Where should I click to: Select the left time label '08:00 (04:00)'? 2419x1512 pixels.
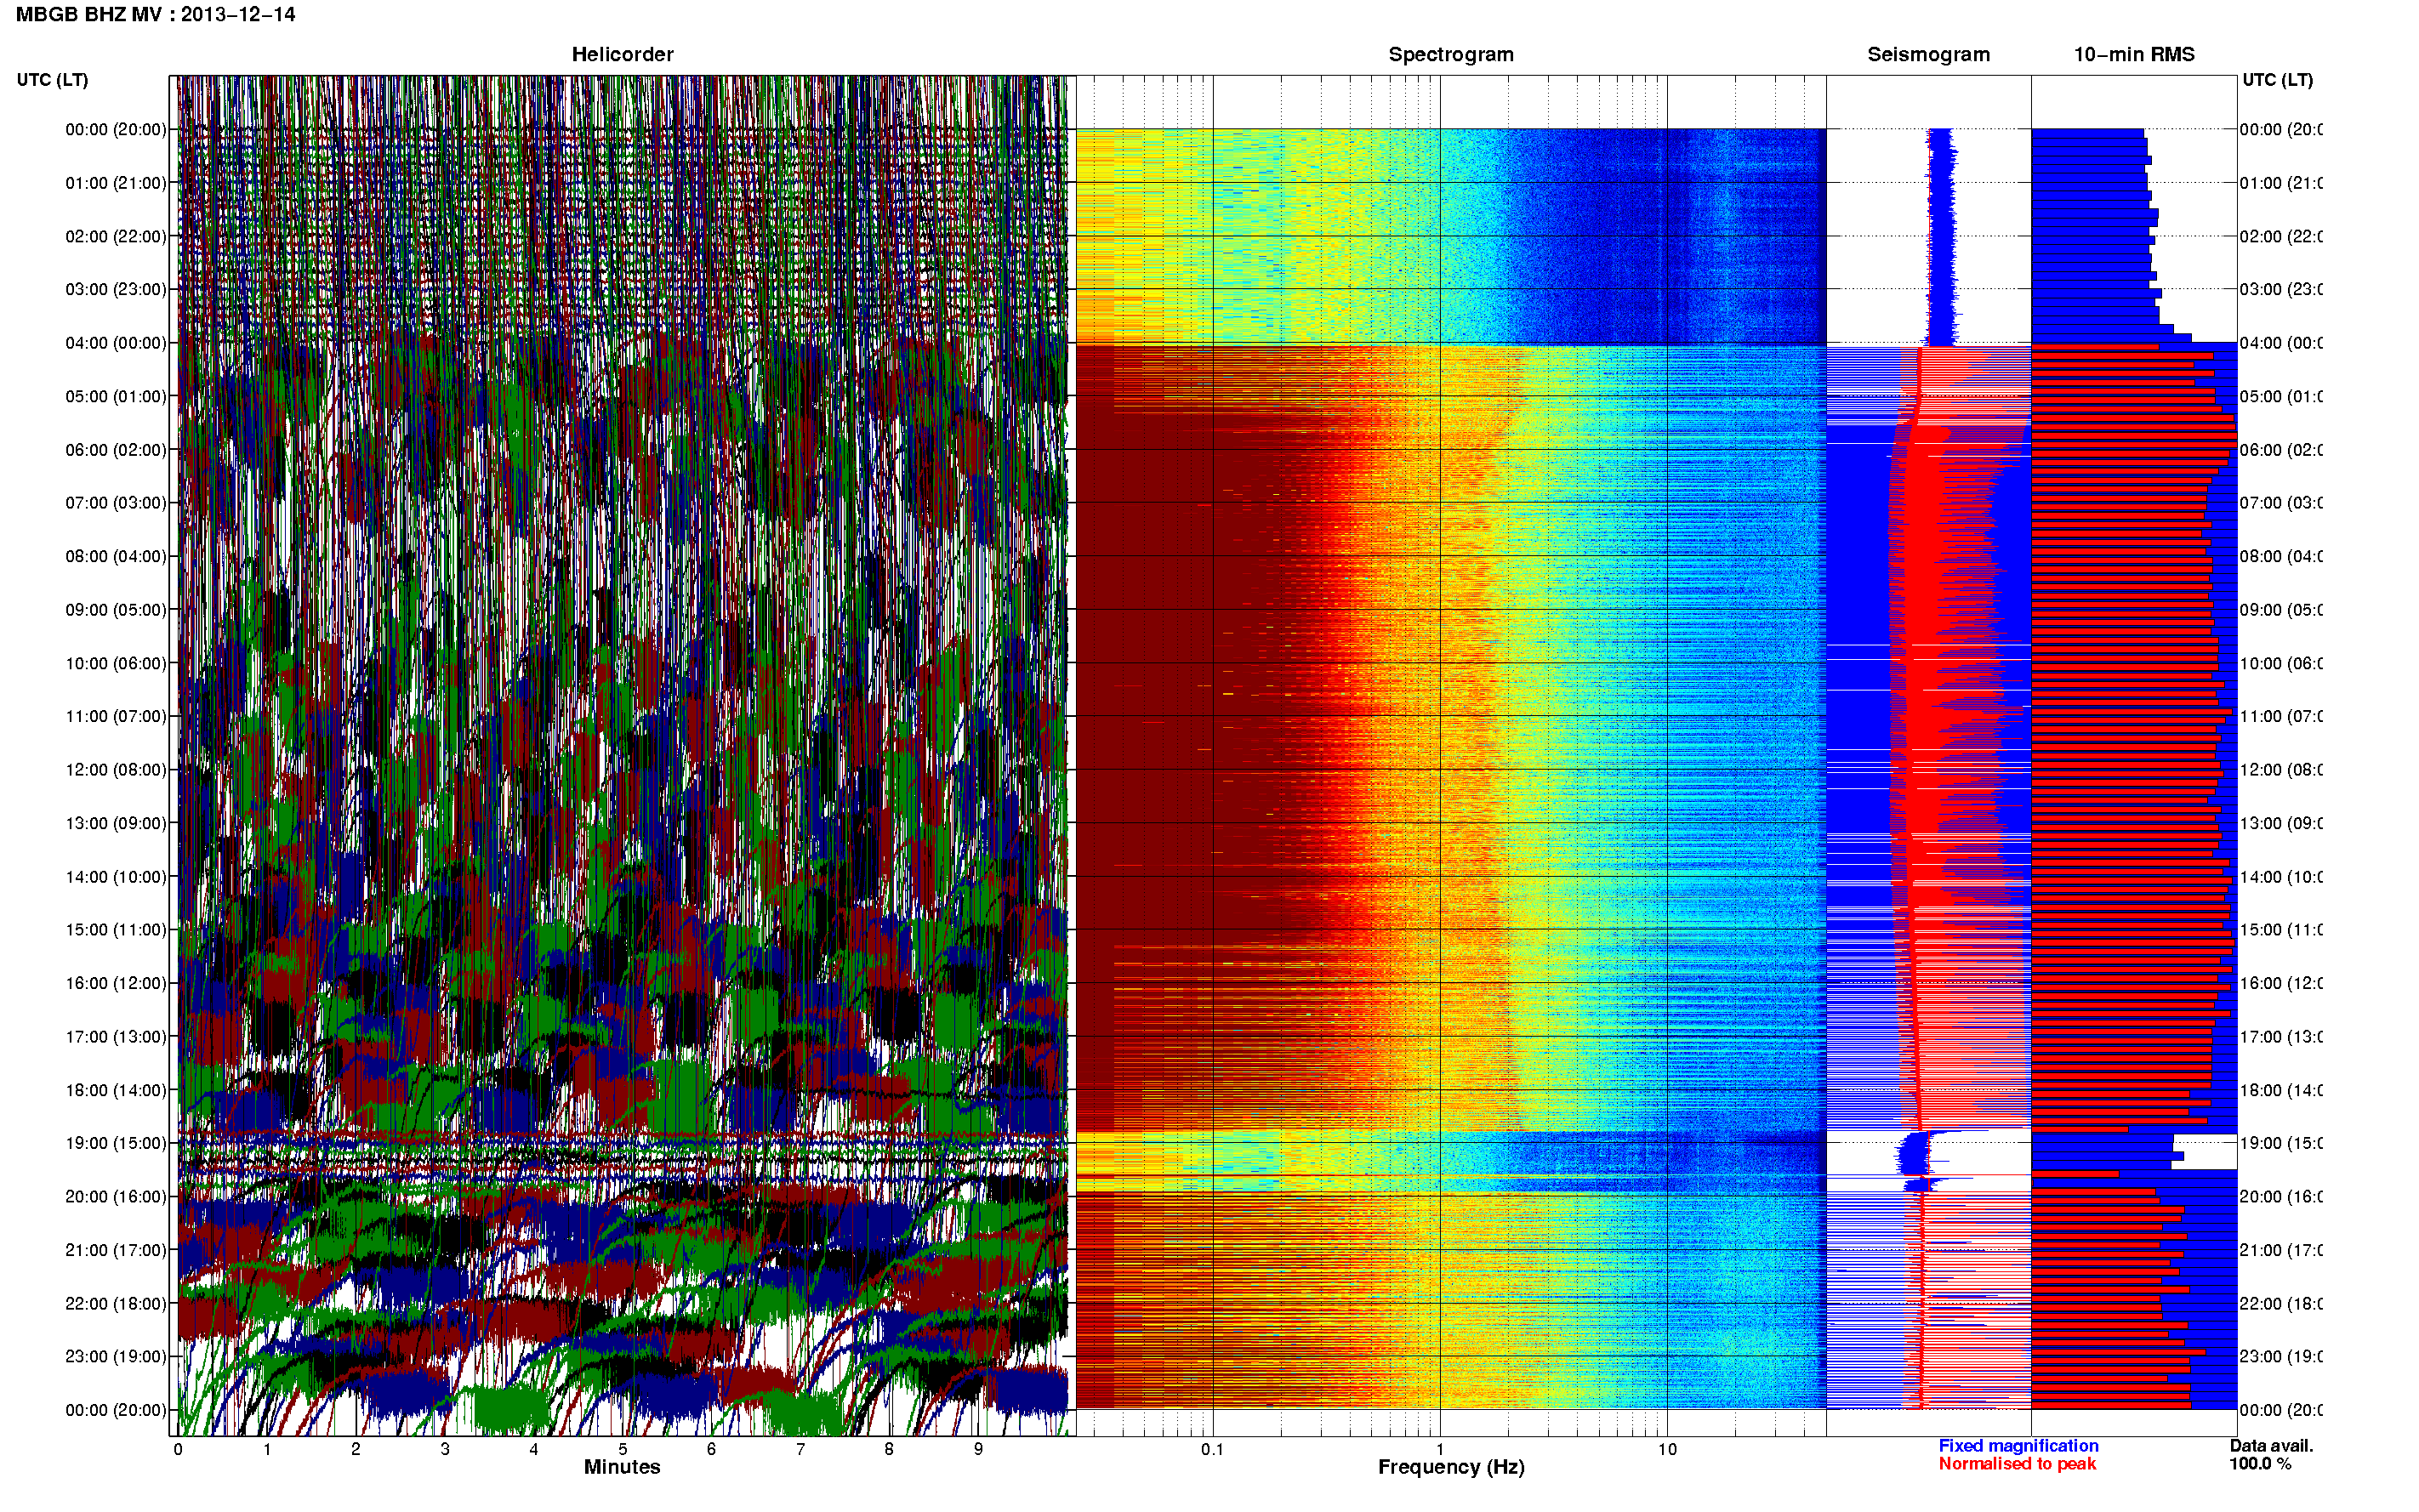click(x=116, y=556)
